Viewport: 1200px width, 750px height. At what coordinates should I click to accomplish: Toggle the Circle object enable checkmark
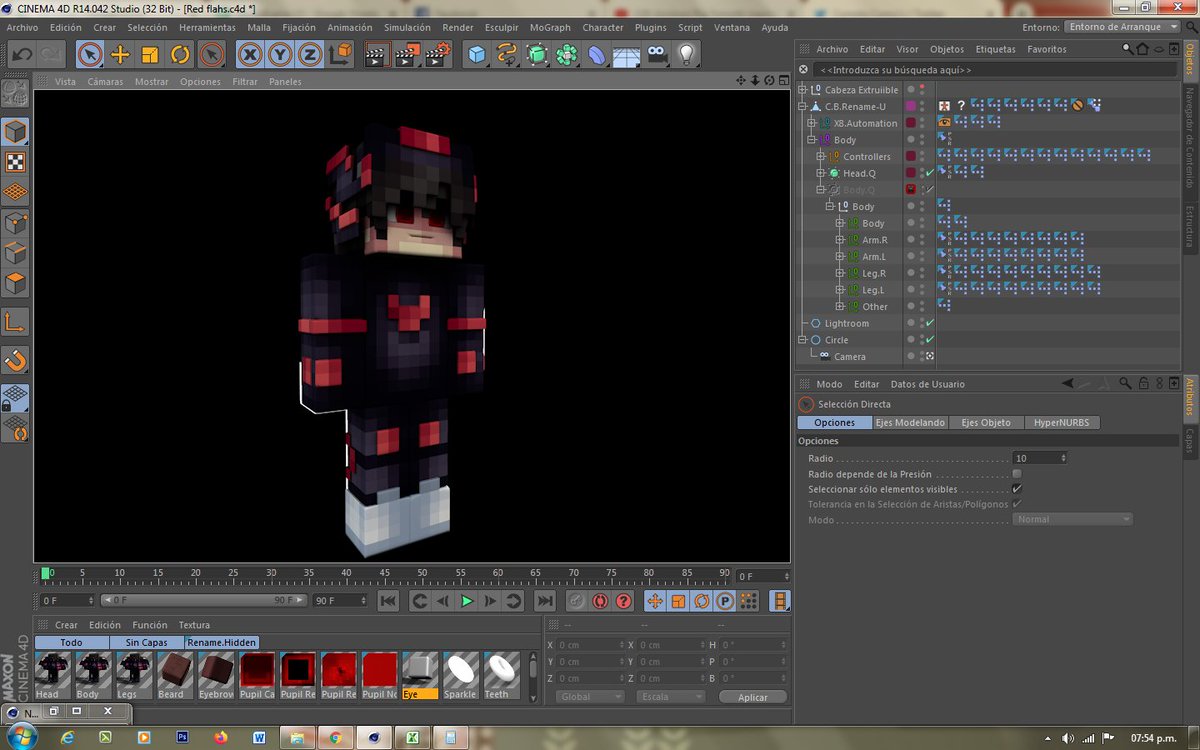click(x=930, y=340)
